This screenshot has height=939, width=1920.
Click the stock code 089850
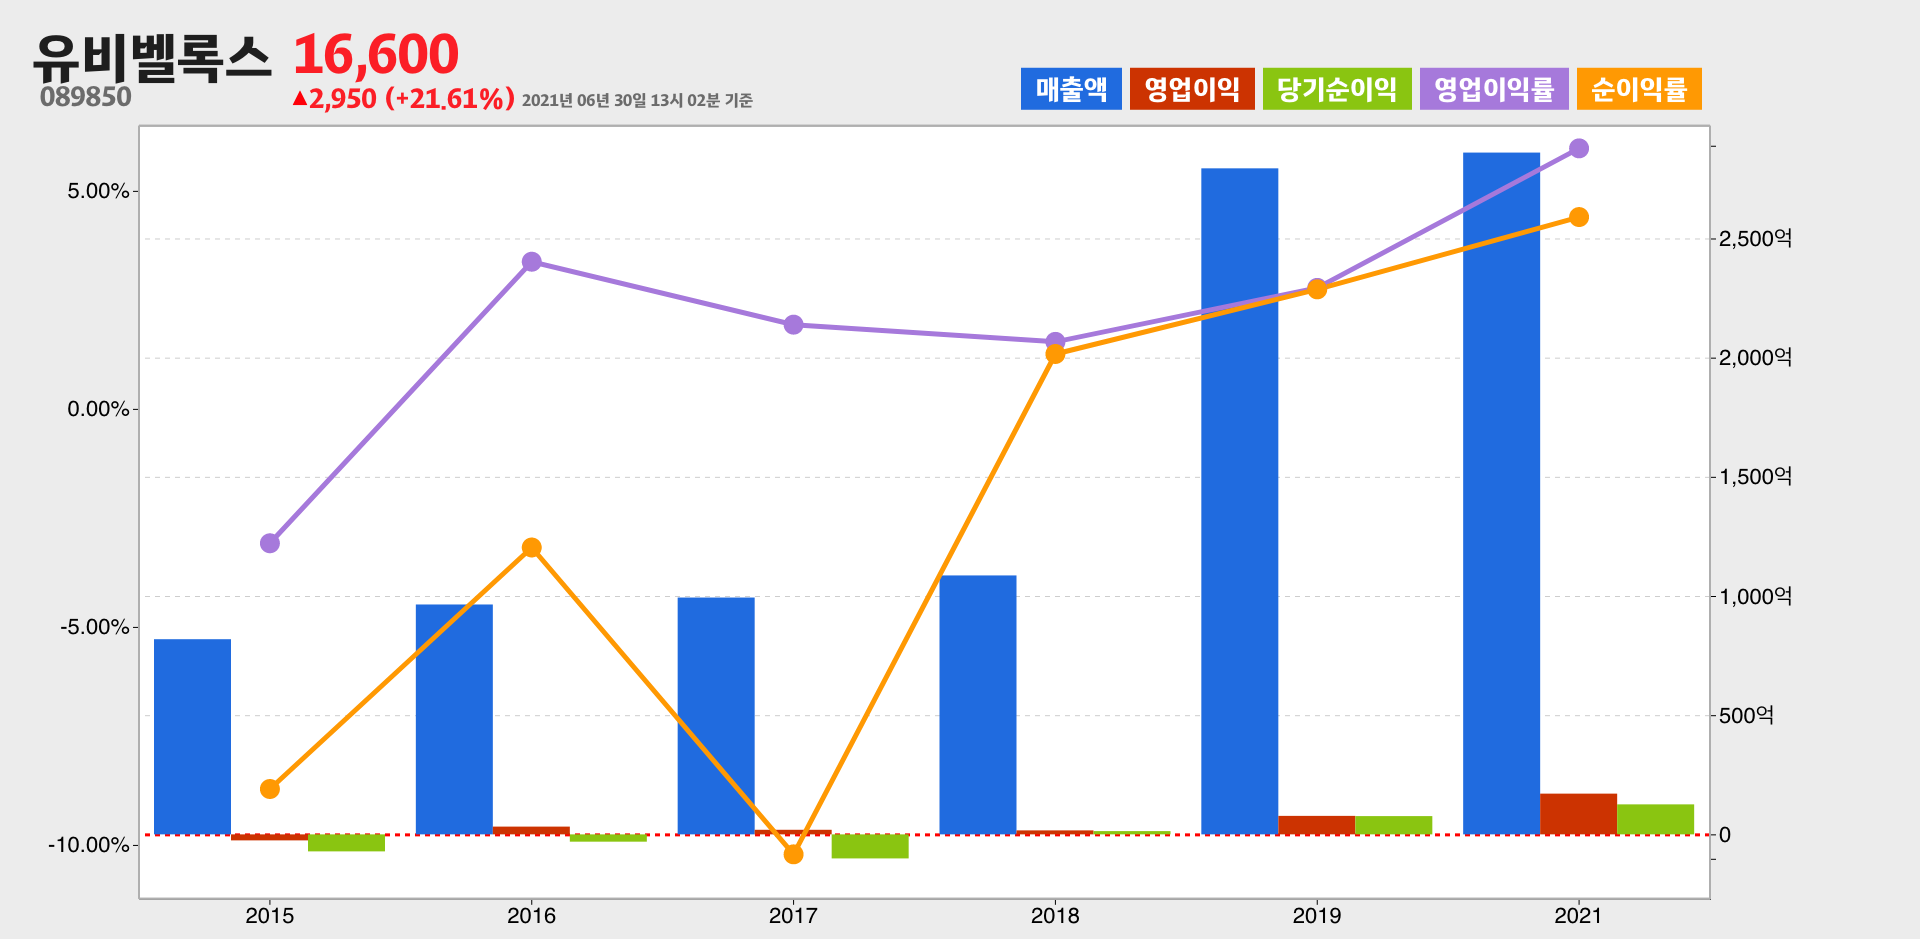pos(86,97)
